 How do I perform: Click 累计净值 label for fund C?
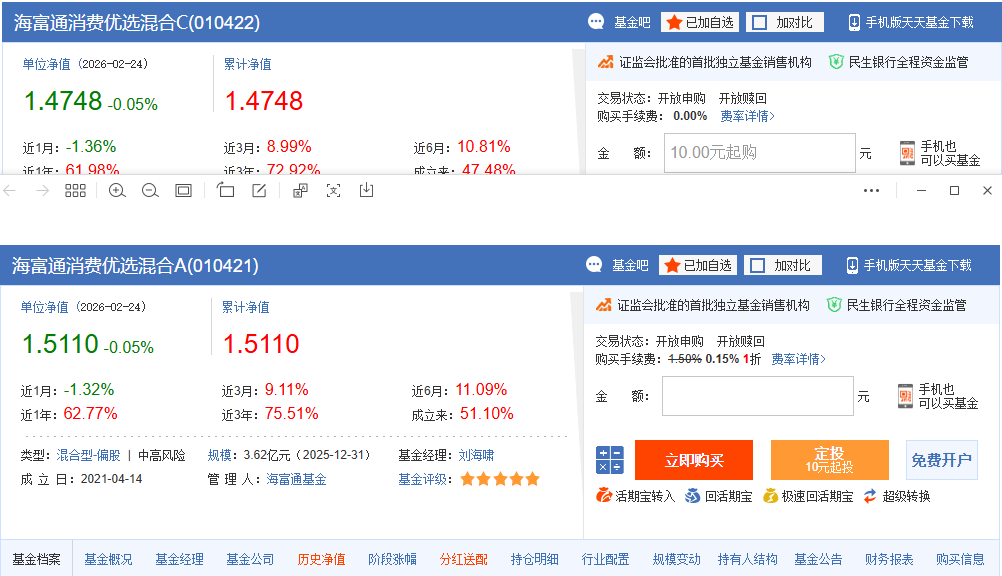(247, 64)
